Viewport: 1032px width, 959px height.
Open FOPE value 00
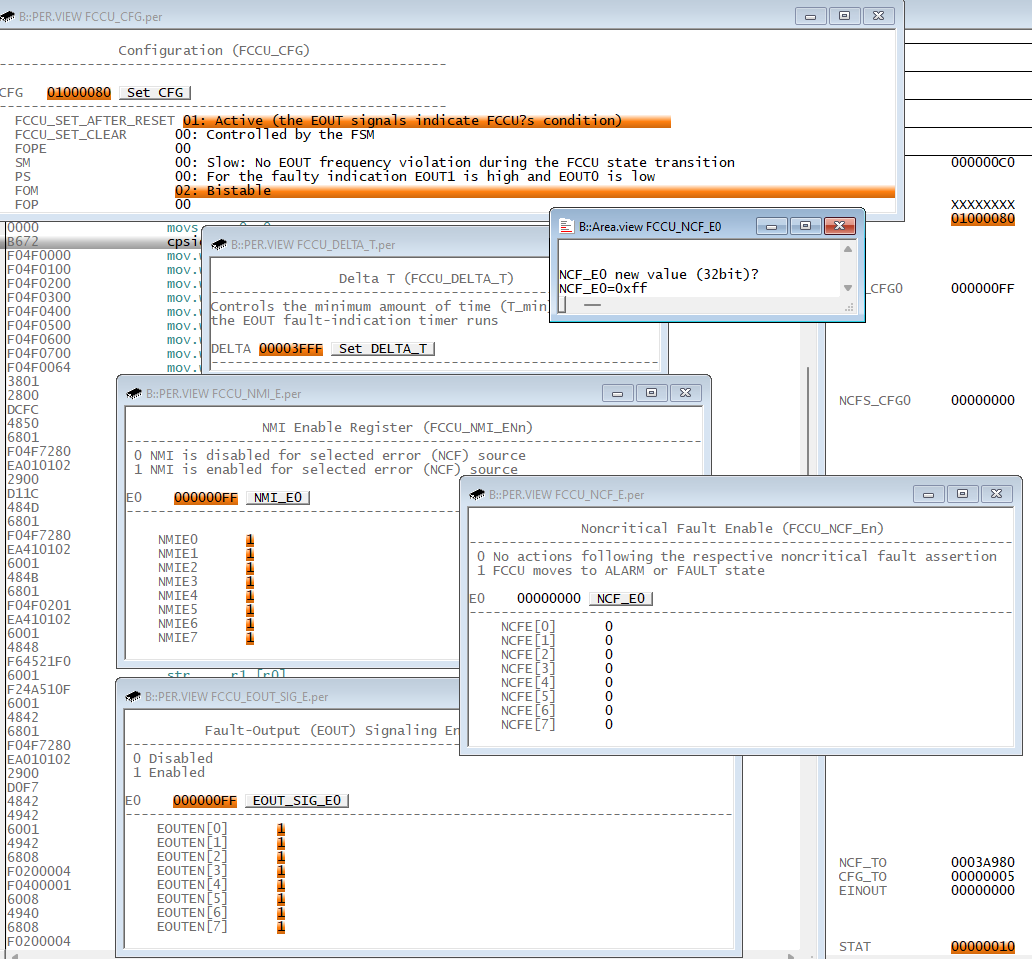click(x=183, y=149)
